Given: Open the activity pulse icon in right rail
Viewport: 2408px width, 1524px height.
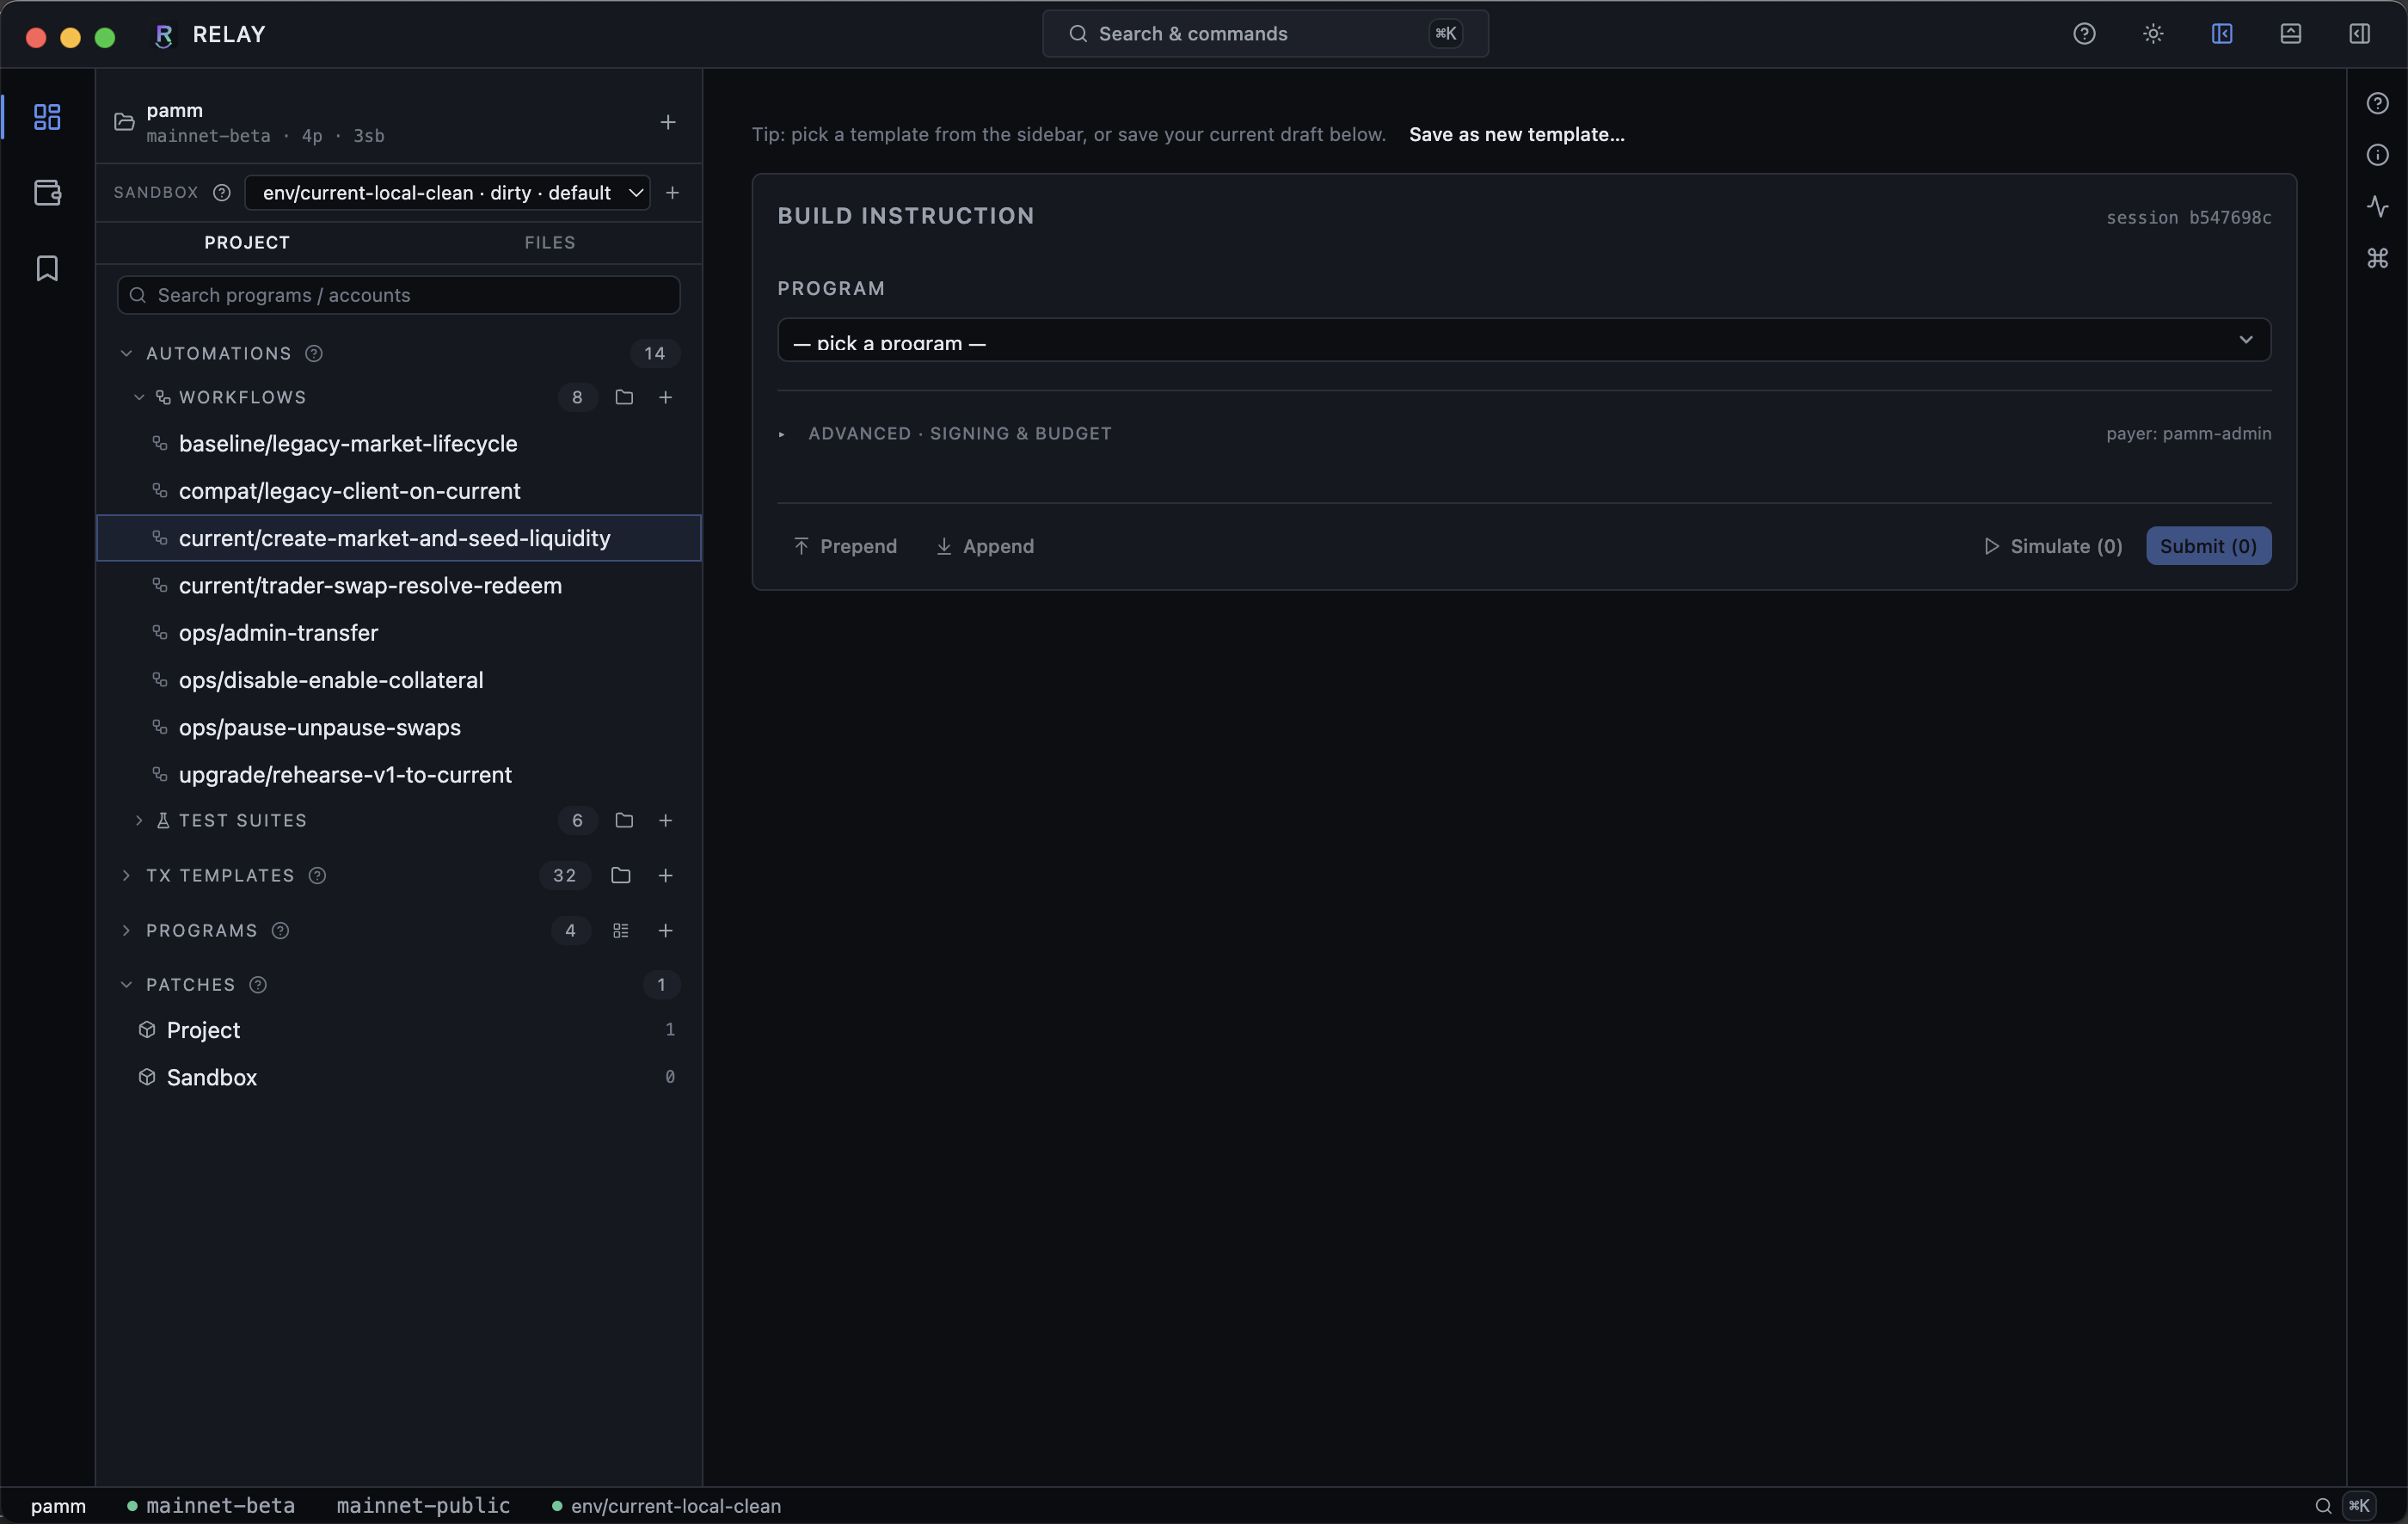Looking at the screenshot, I should [2378, 207].
